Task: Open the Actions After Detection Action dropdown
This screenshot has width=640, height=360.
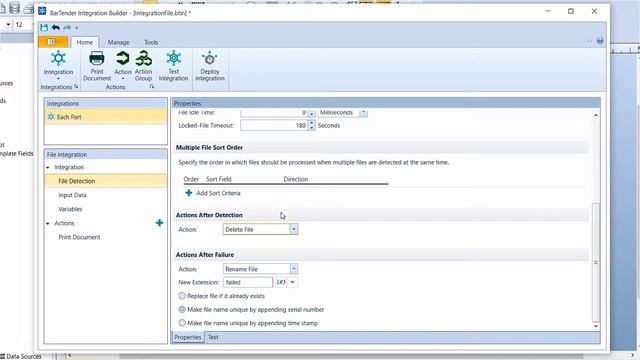Action: [x=293, y=229]
